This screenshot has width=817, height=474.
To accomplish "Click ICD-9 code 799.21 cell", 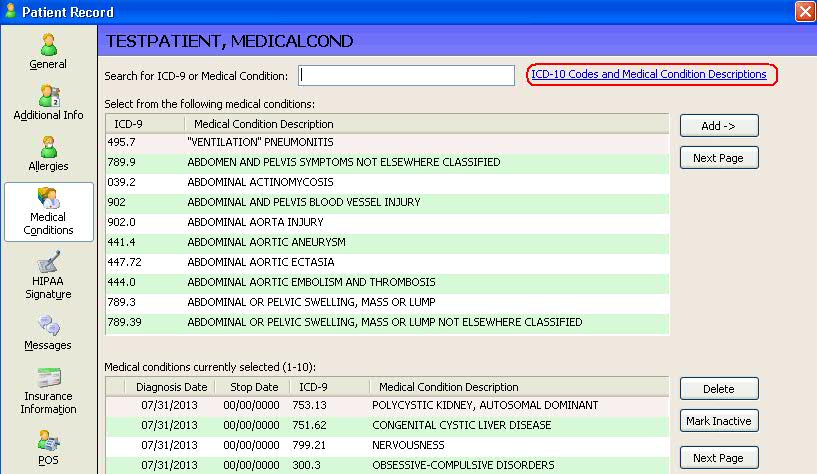I will click(x=310, y=445).
